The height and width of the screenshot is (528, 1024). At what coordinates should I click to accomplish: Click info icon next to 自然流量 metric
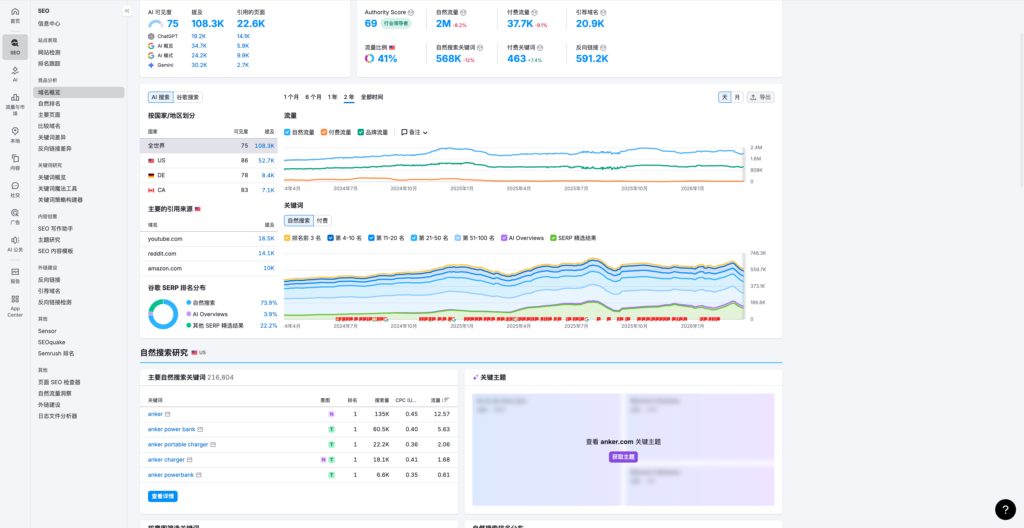(463, 12)
